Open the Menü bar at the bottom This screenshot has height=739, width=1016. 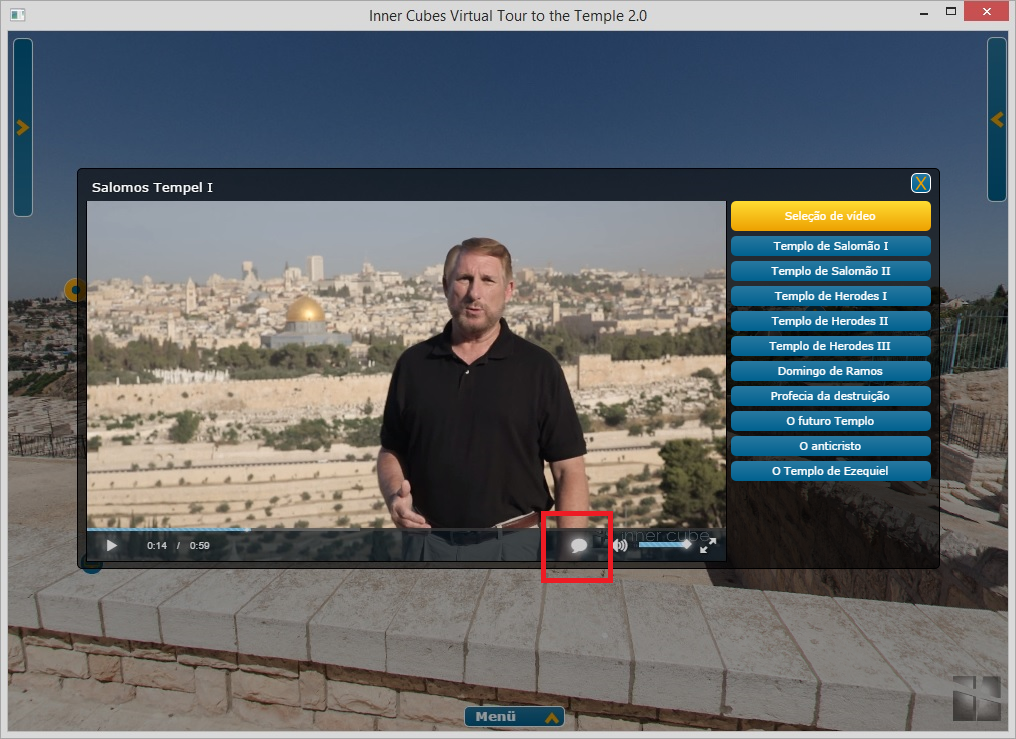tap(514, 716)
